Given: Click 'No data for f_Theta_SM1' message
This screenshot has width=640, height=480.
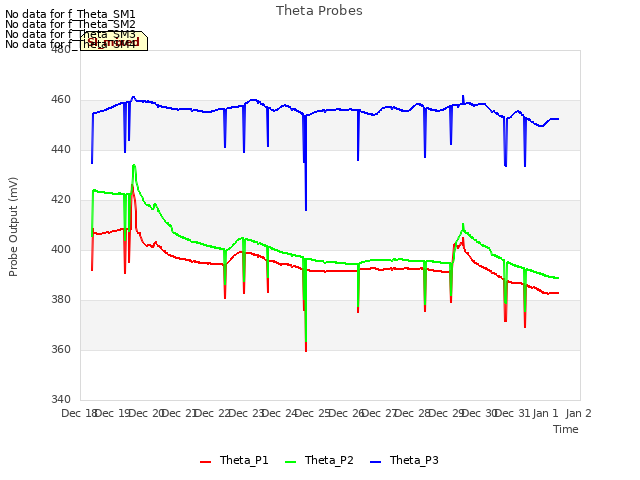Looking at the screenshot, I should (x=70, y=14).
